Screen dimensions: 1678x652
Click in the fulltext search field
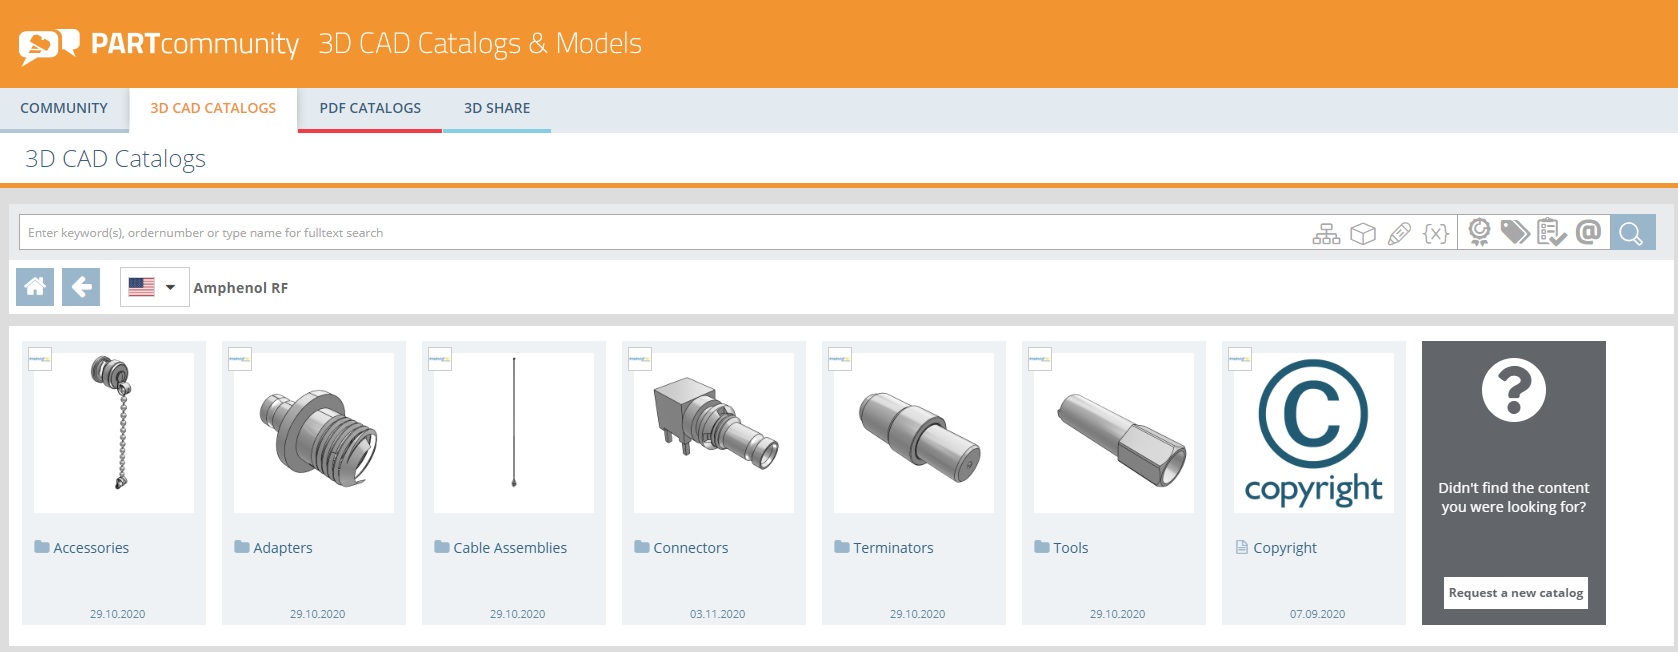click(660, 233)
